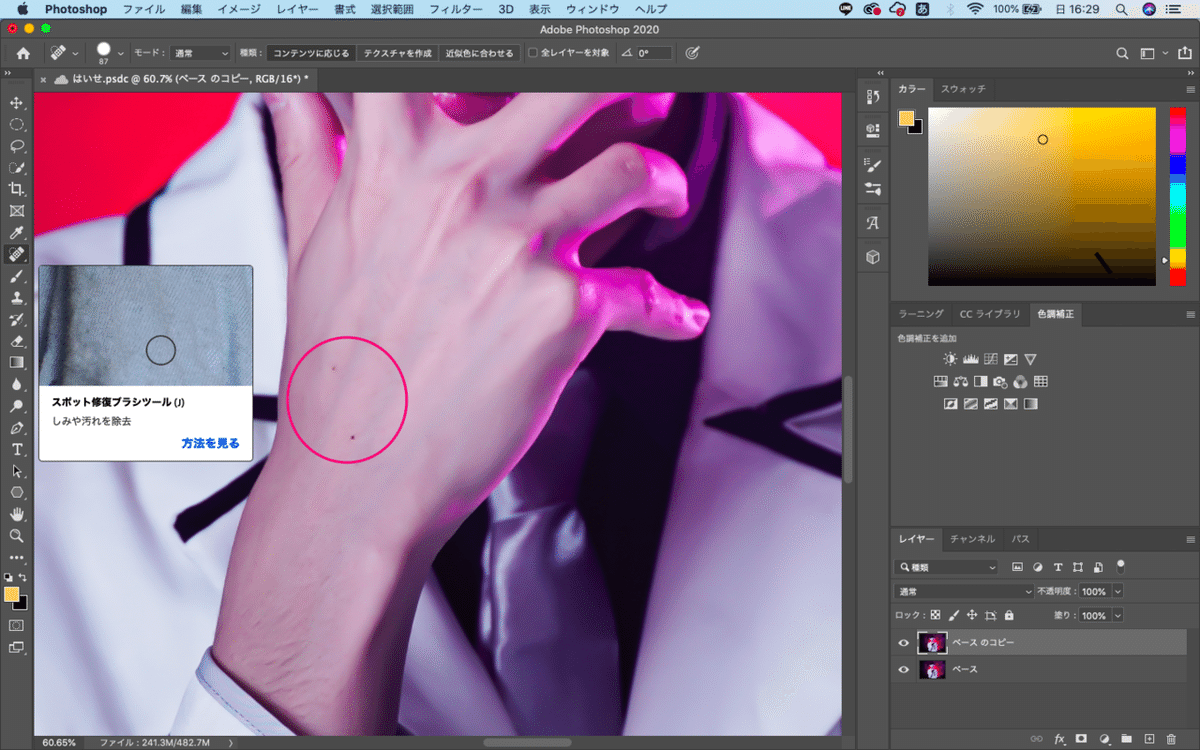1200x750 pixels.
Task: Click the 方法を見る link in tooltip
Action: pos(211,443)
